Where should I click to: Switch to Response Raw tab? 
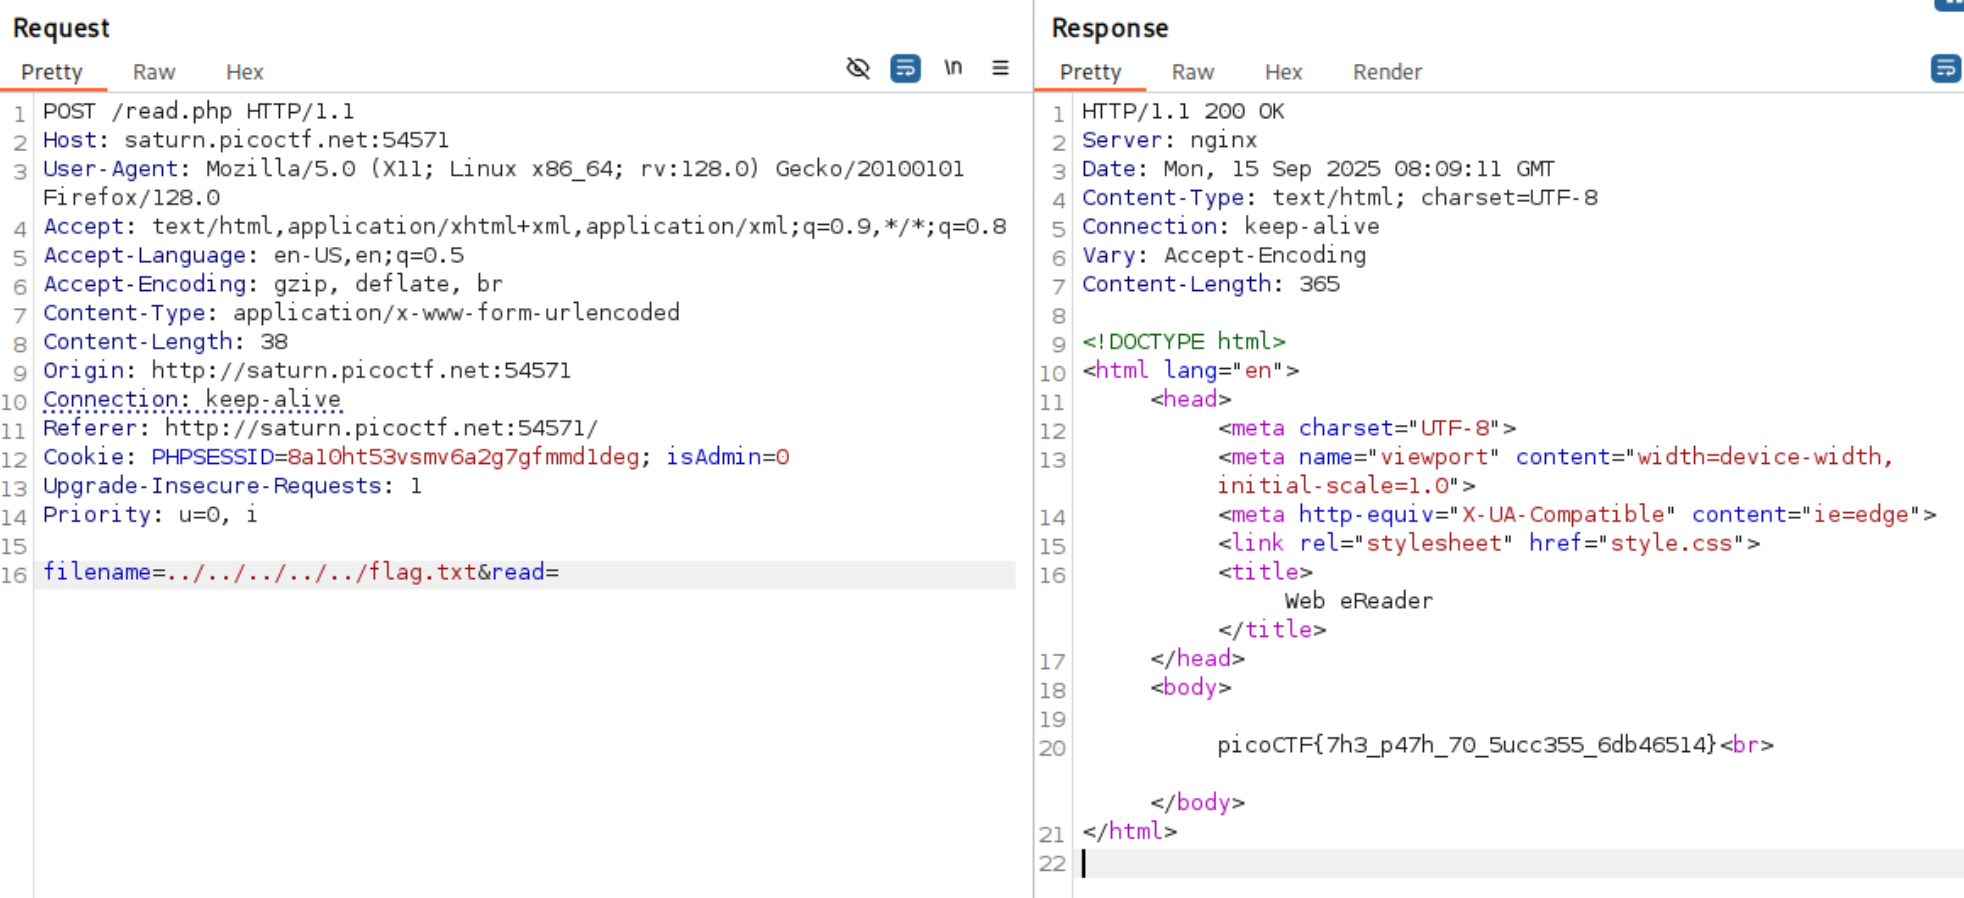click(x=1193, y=72)
